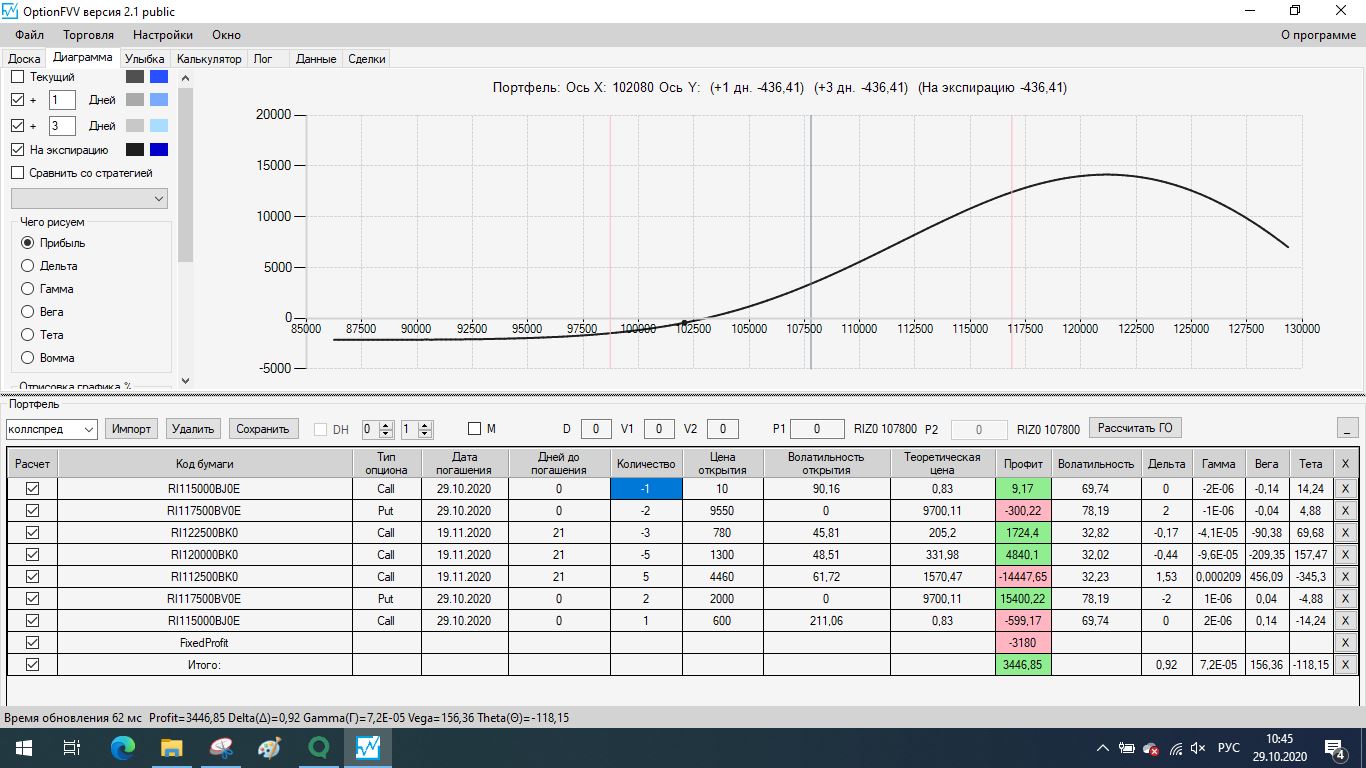Click the Сохранить button
The width and height of the screenshot is (1366, 768).
click(x=263, y=429)
